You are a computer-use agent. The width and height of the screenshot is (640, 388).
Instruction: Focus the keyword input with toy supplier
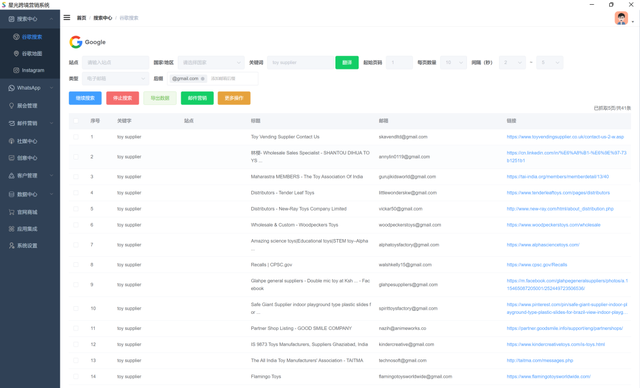point(300,62)
